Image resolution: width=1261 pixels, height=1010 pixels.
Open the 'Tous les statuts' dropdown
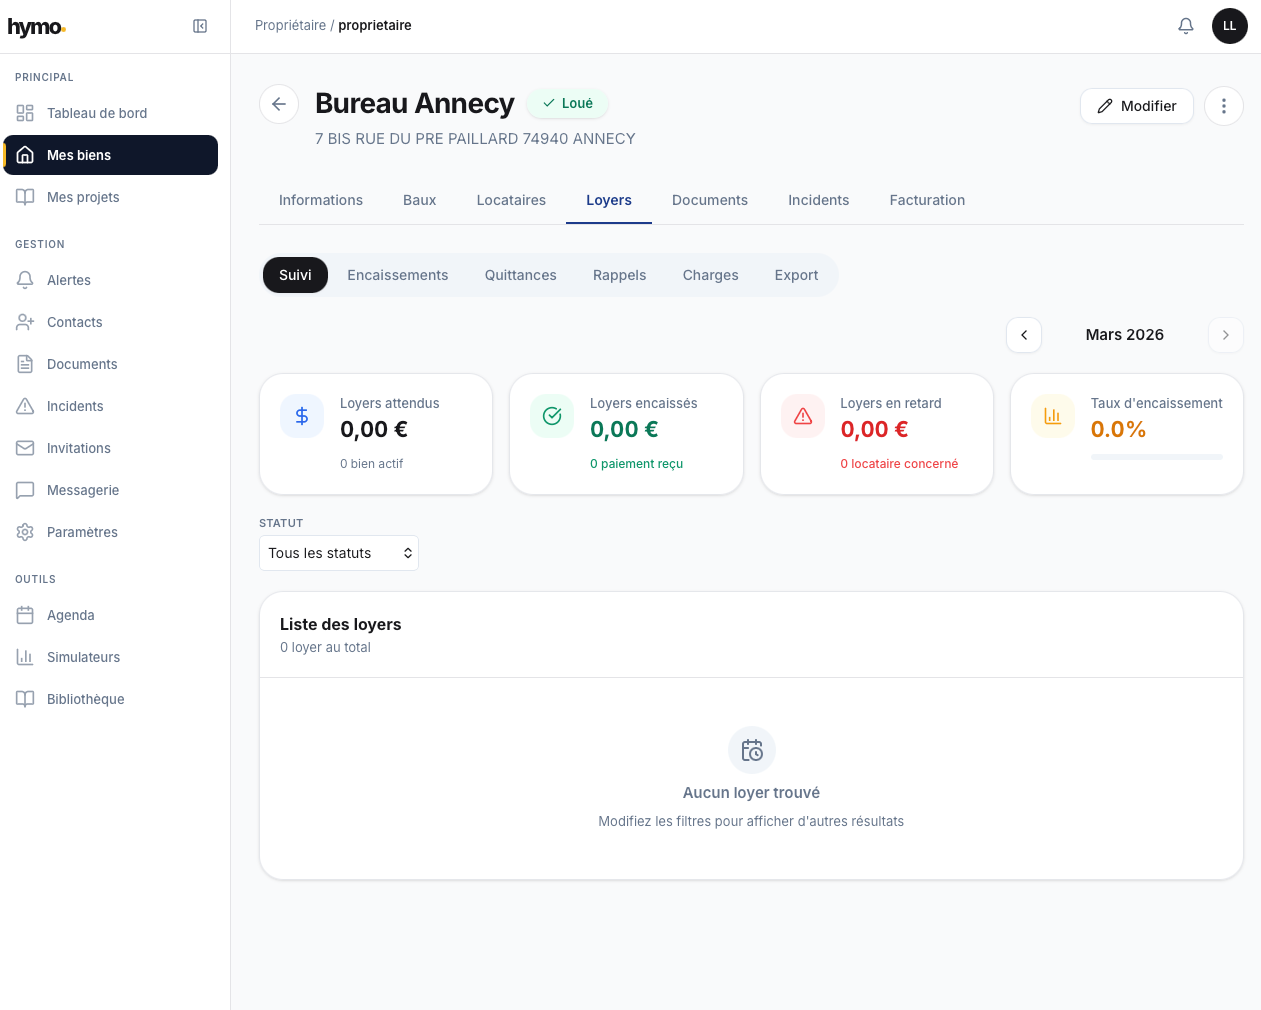tap(338, 552)
